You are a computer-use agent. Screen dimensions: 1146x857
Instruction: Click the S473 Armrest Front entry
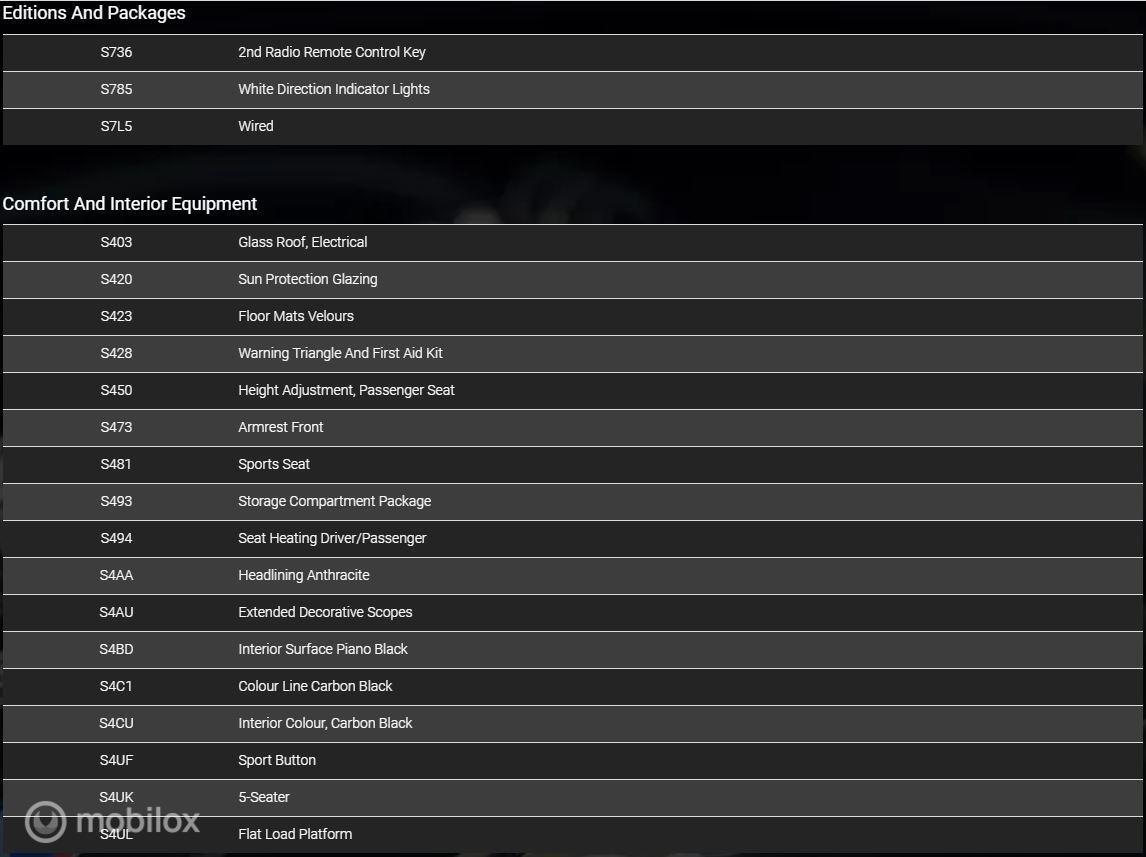click(572, 428)
